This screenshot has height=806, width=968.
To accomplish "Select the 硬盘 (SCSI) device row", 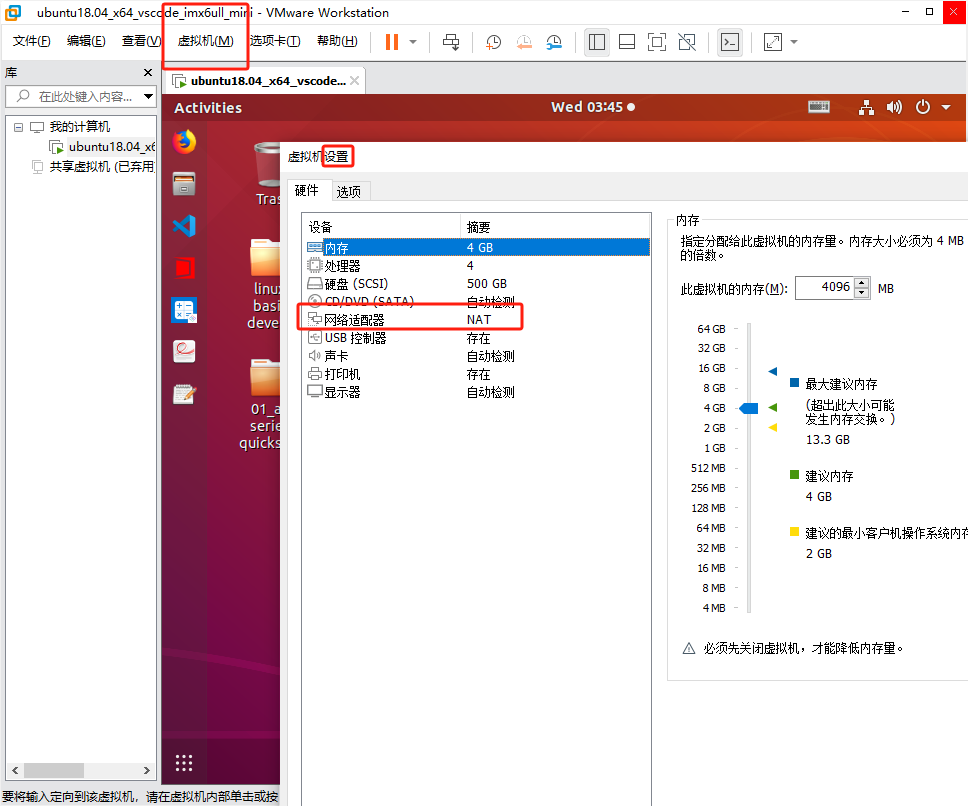I will coord(478,284).
